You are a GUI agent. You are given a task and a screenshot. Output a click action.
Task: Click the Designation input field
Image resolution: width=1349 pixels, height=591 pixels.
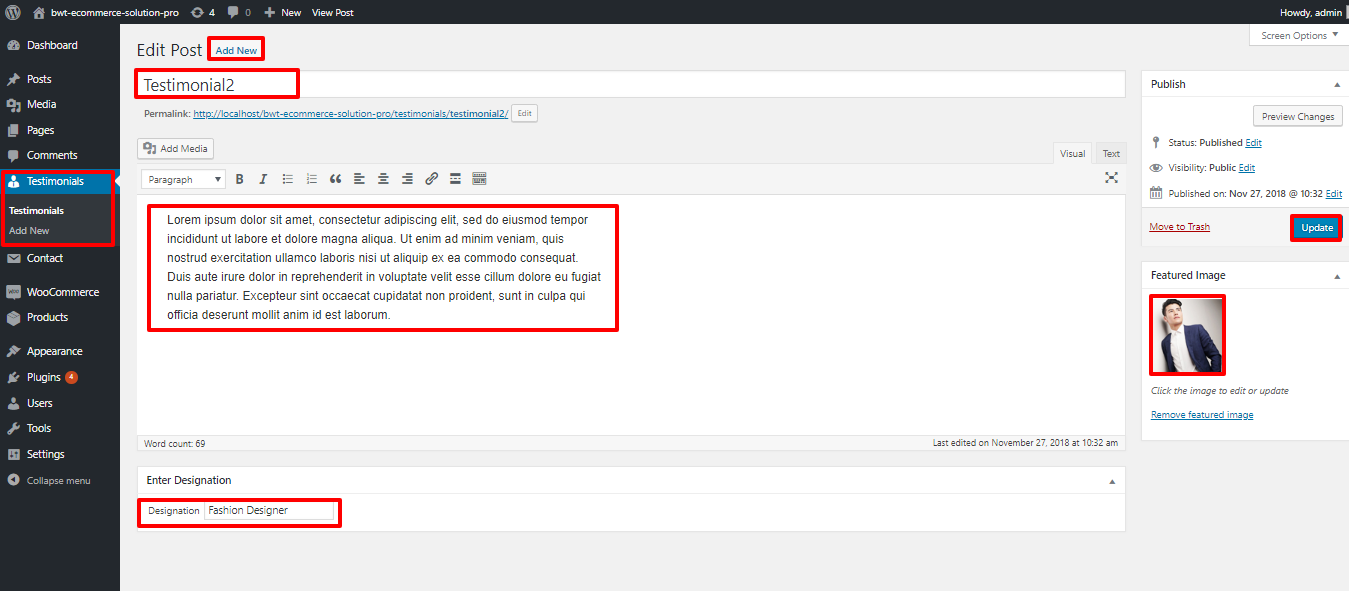pyautogui.click(x=269, y=511)
